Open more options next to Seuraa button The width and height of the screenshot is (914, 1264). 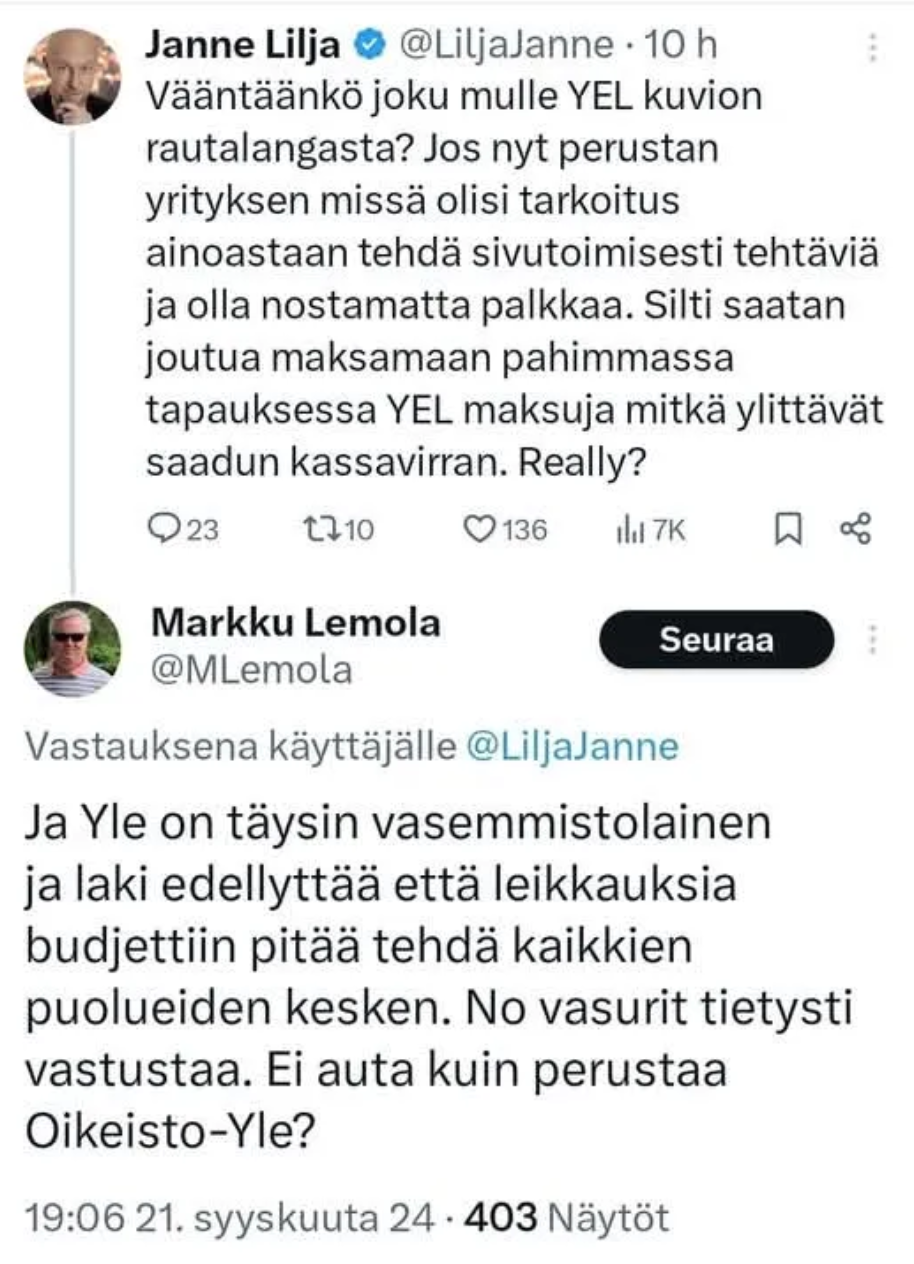873,639
